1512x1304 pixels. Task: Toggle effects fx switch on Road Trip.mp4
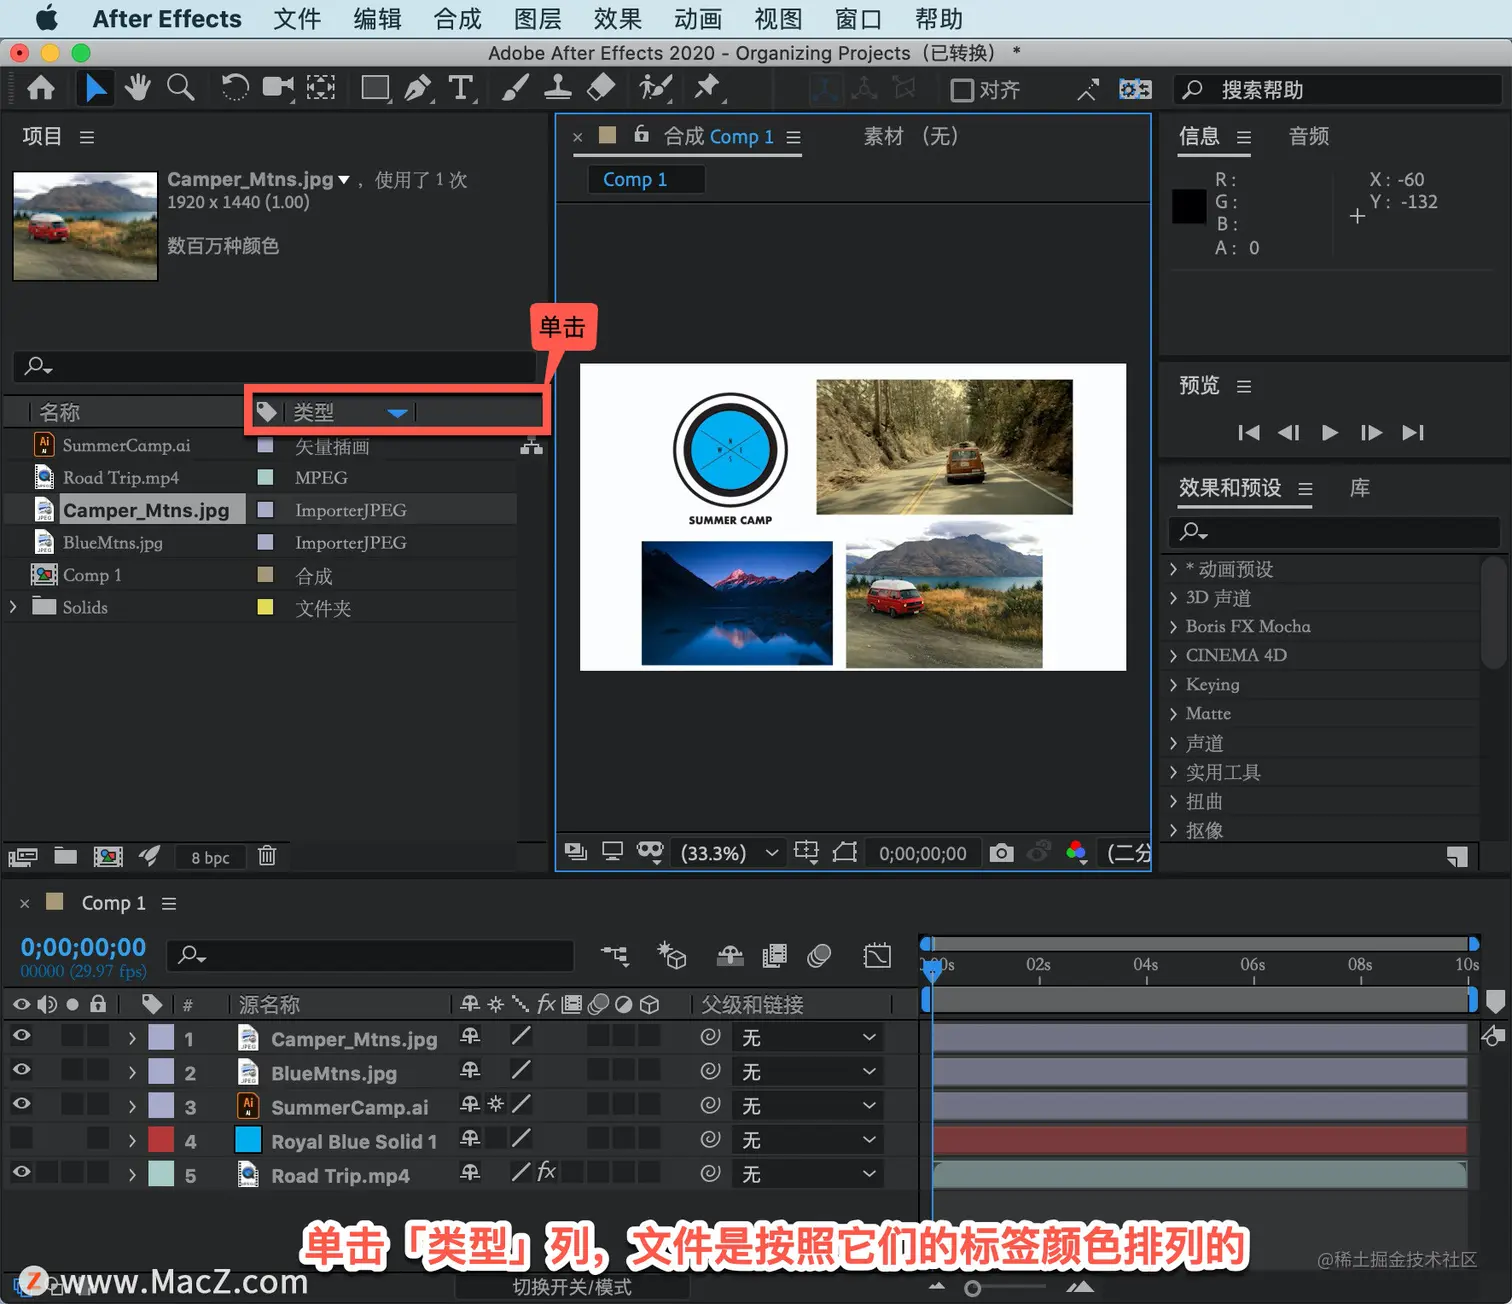pyautogui.click(x=546, y=1172)
